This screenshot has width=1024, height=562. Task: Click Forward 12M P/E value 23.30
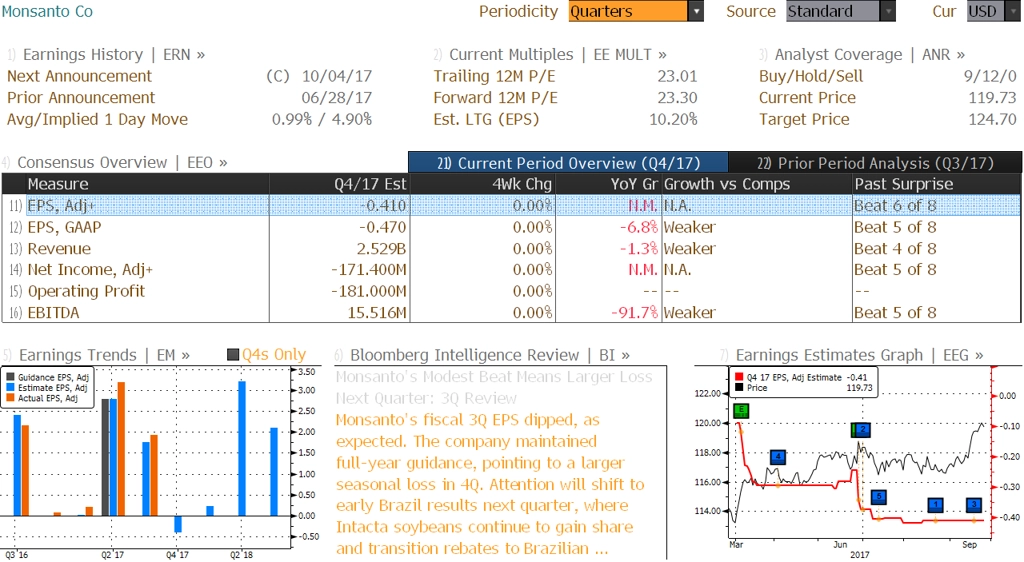pos(677,98)
